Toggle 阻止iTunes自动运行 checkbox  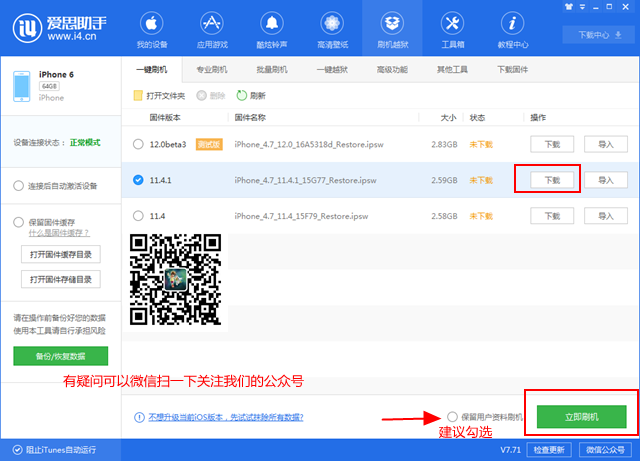coord(18,450)
